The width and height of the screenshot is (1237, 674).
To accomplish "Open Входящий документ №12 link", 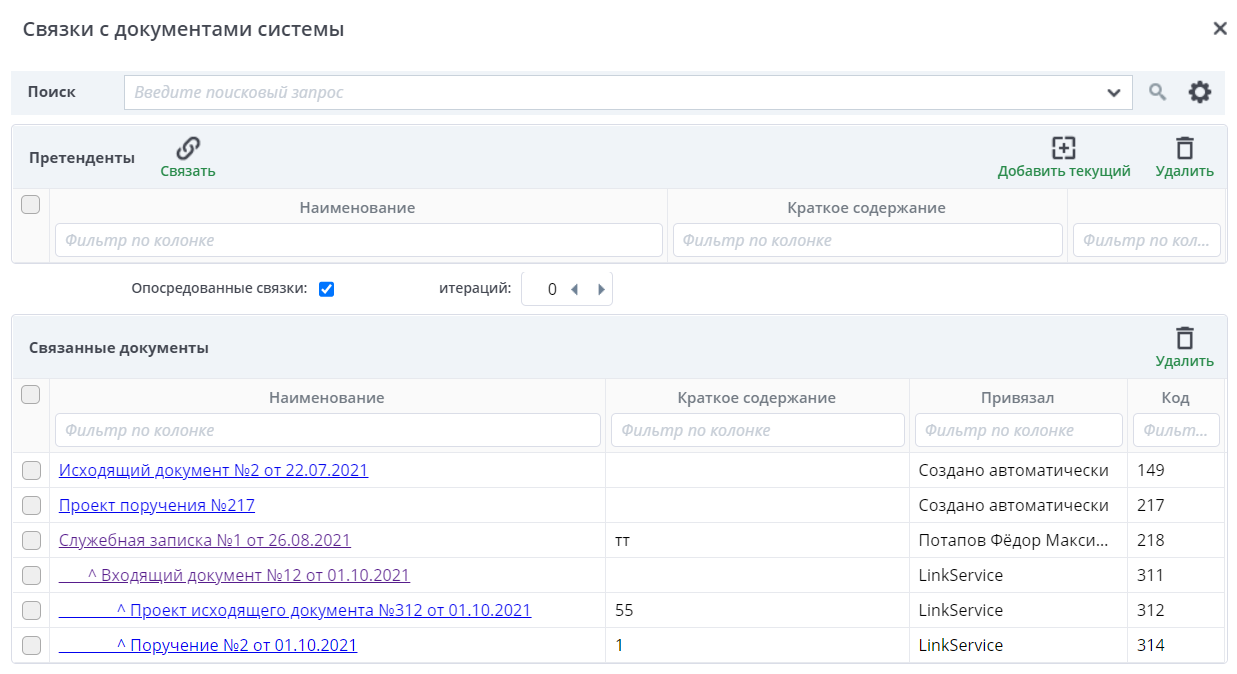I will click(x=255, y=575).
